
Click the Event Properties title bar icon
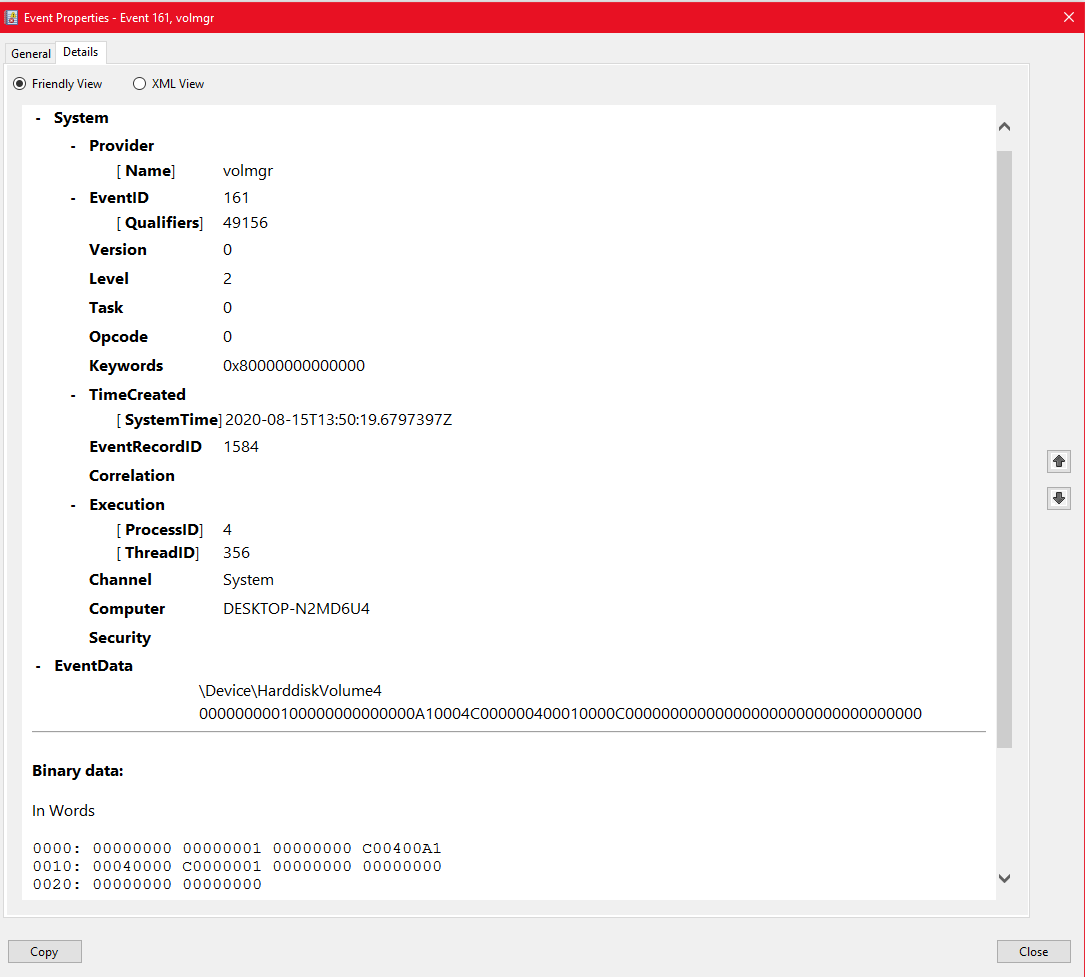coord(11,17)
